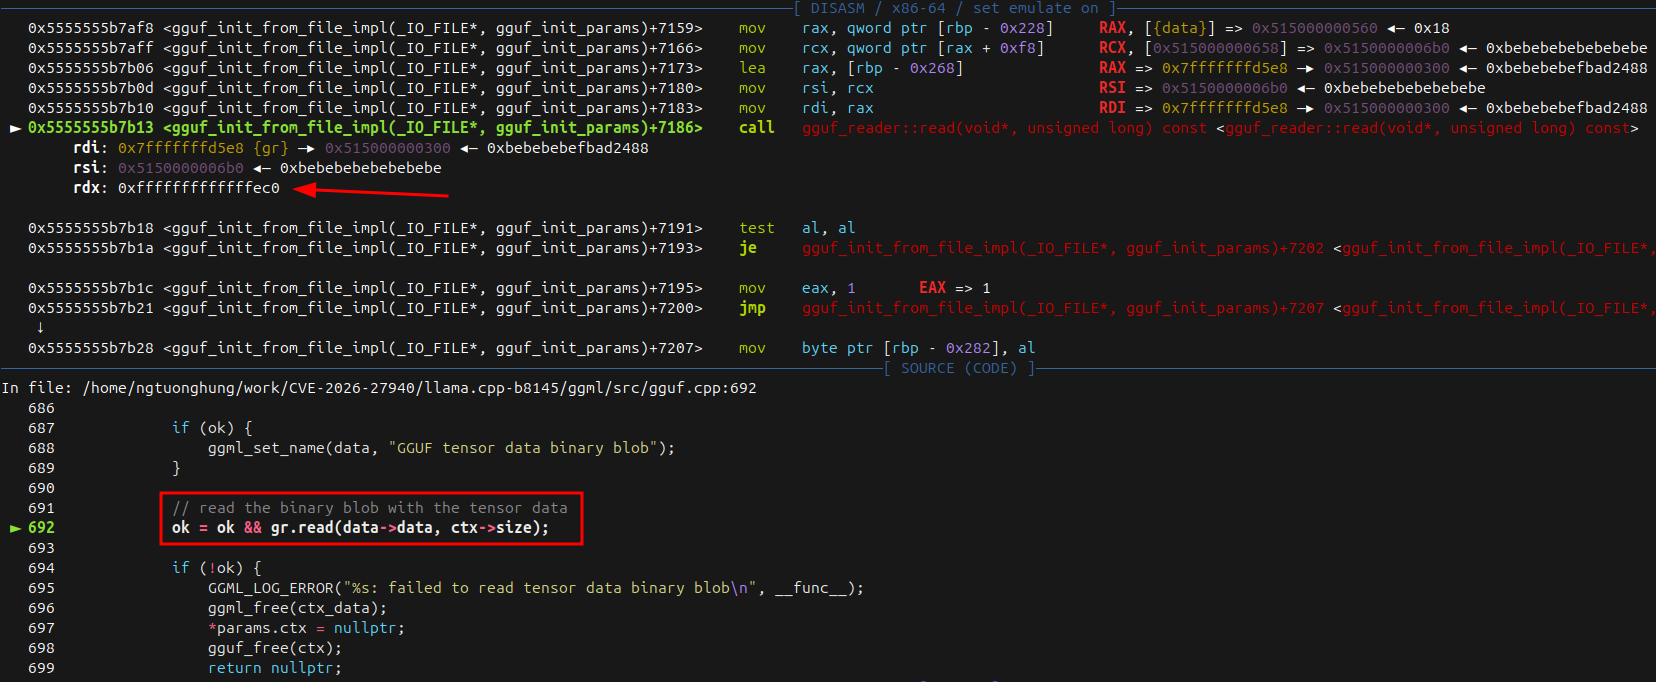Click the left arrow in the rsi argument line
Image resolution: width=1656 pixels, height=682 pixels.
point(261,168)
